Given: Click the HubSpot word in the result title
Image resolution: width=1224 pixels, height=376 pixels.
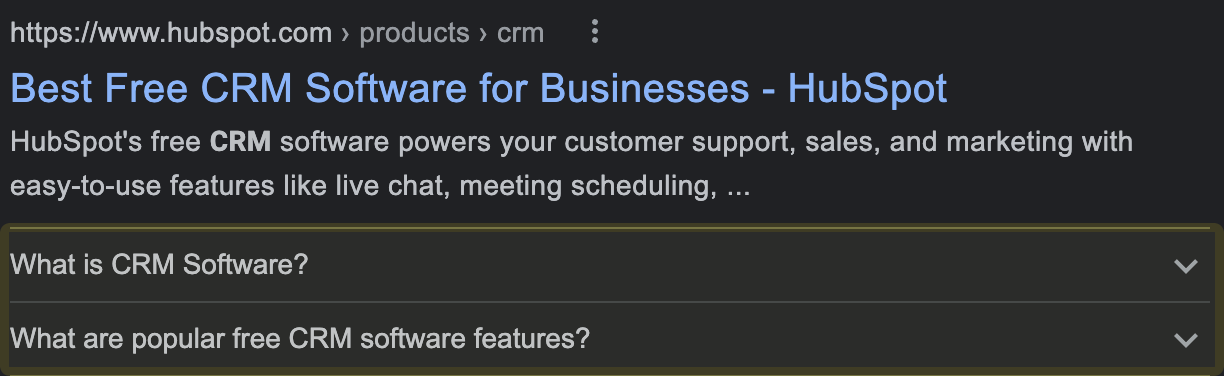Looking at the screenshot, I should point(867,89).
